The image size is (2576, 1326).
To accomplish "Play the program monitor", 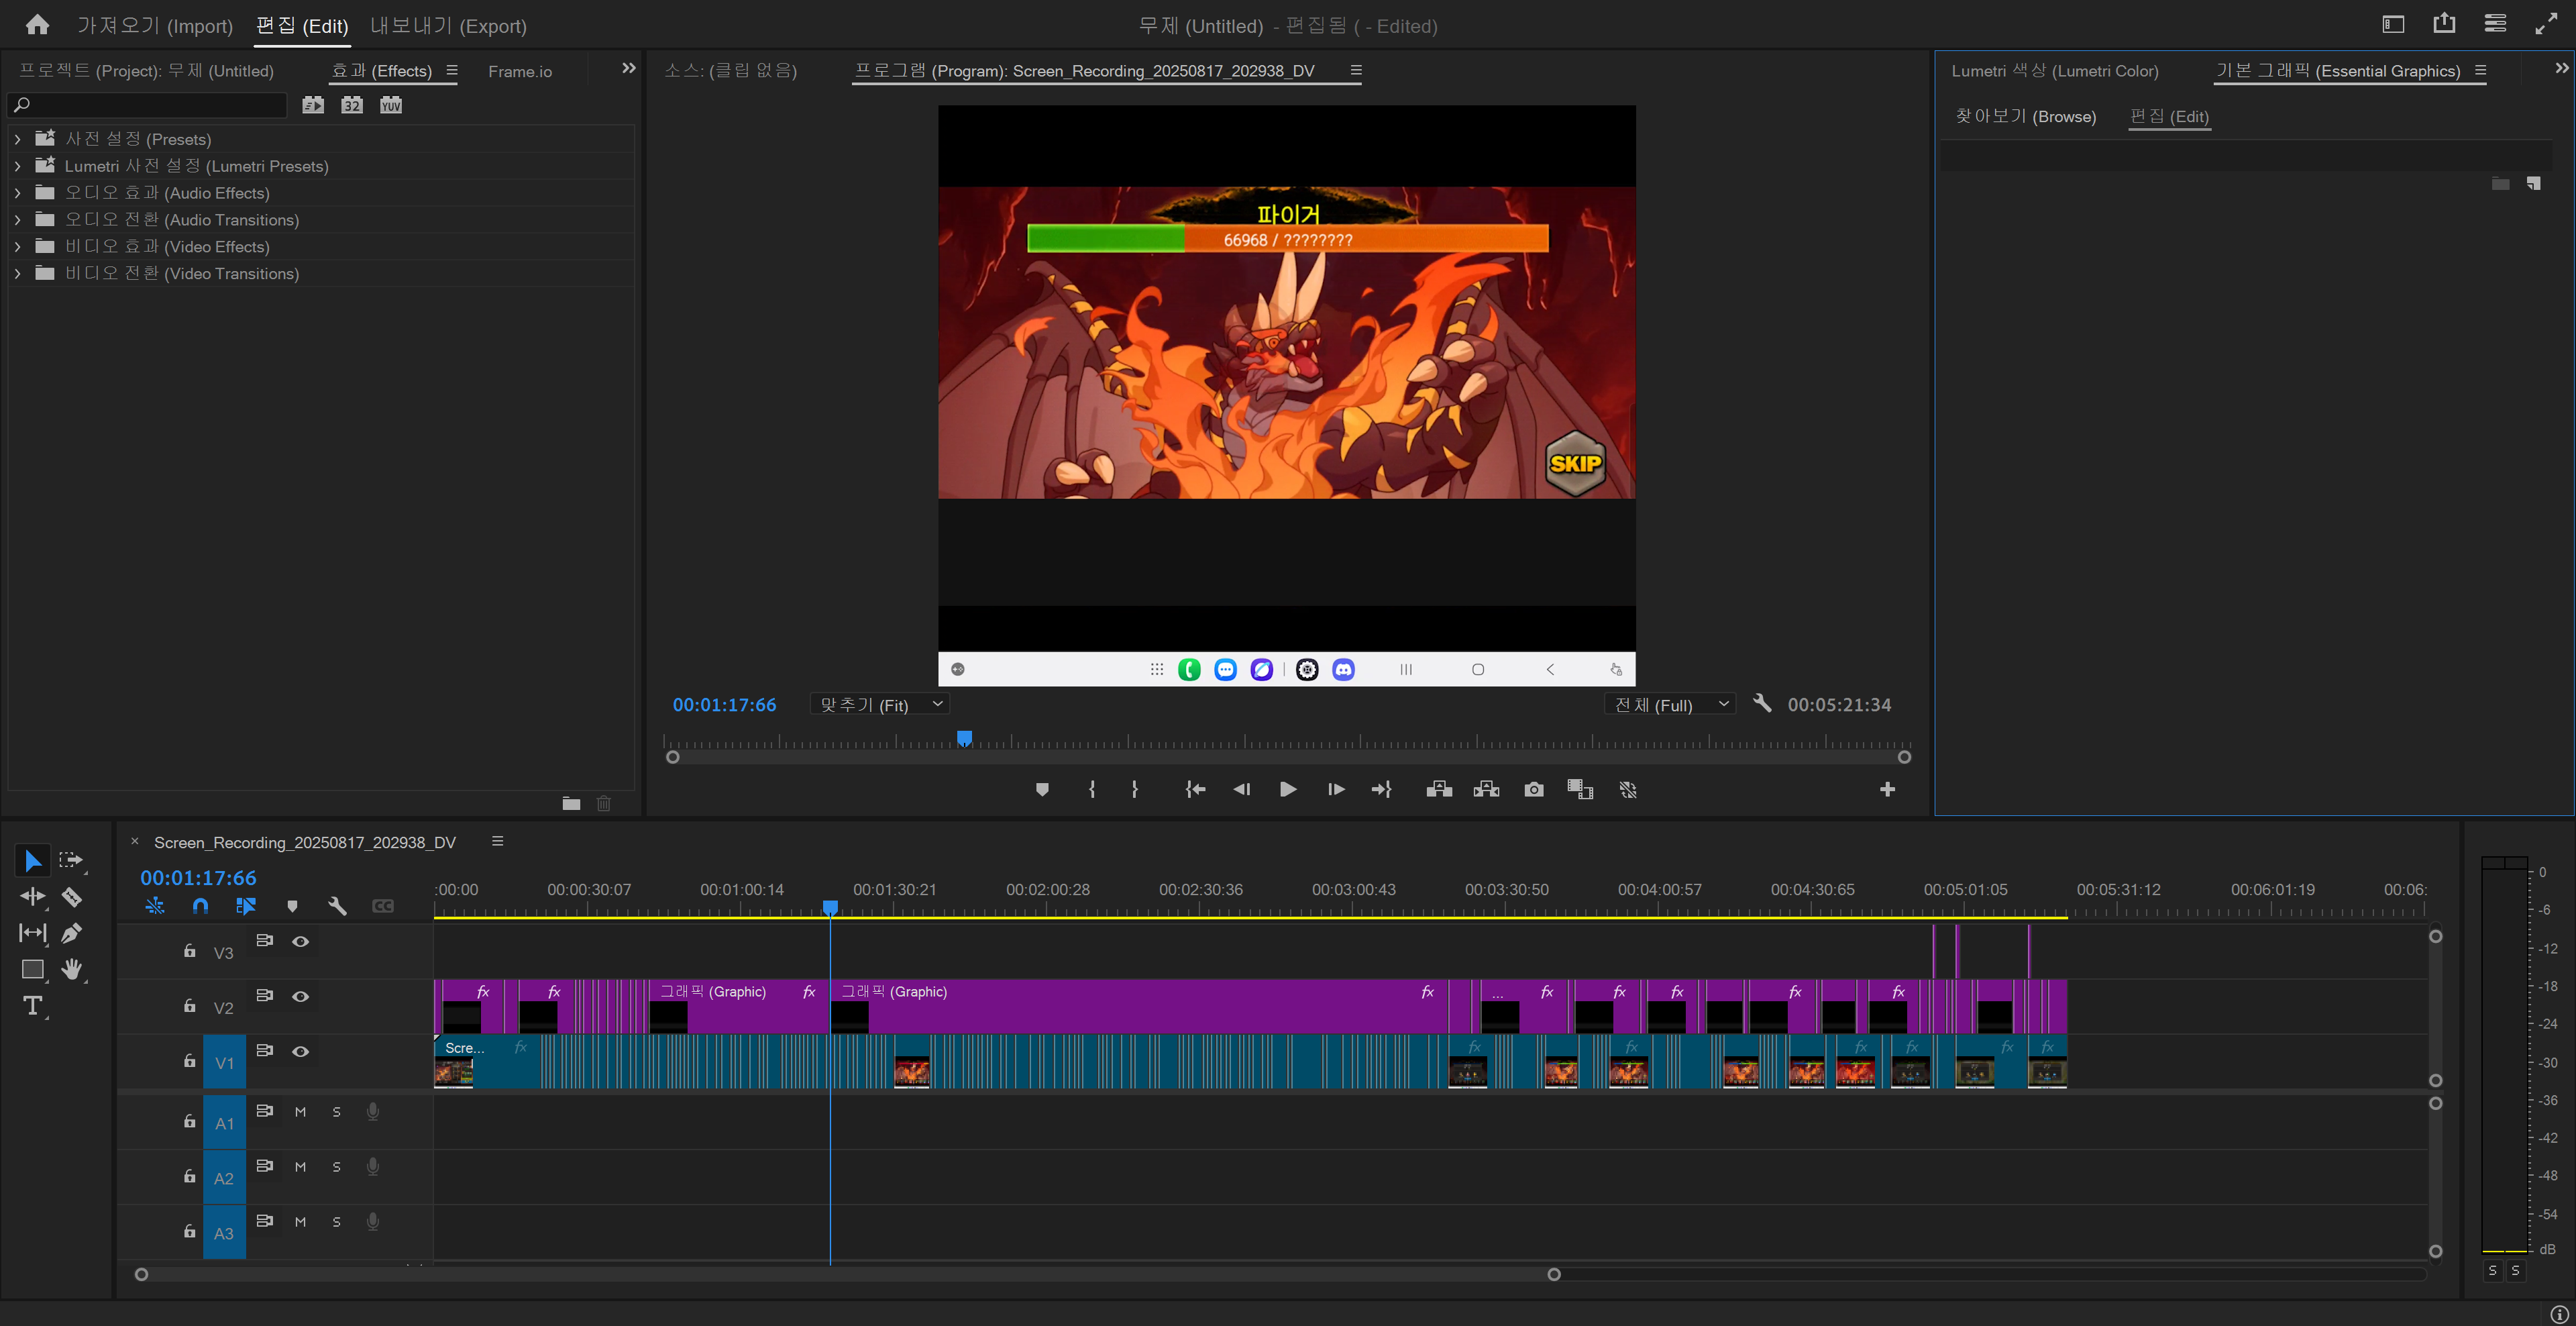I will (1288, 790).
